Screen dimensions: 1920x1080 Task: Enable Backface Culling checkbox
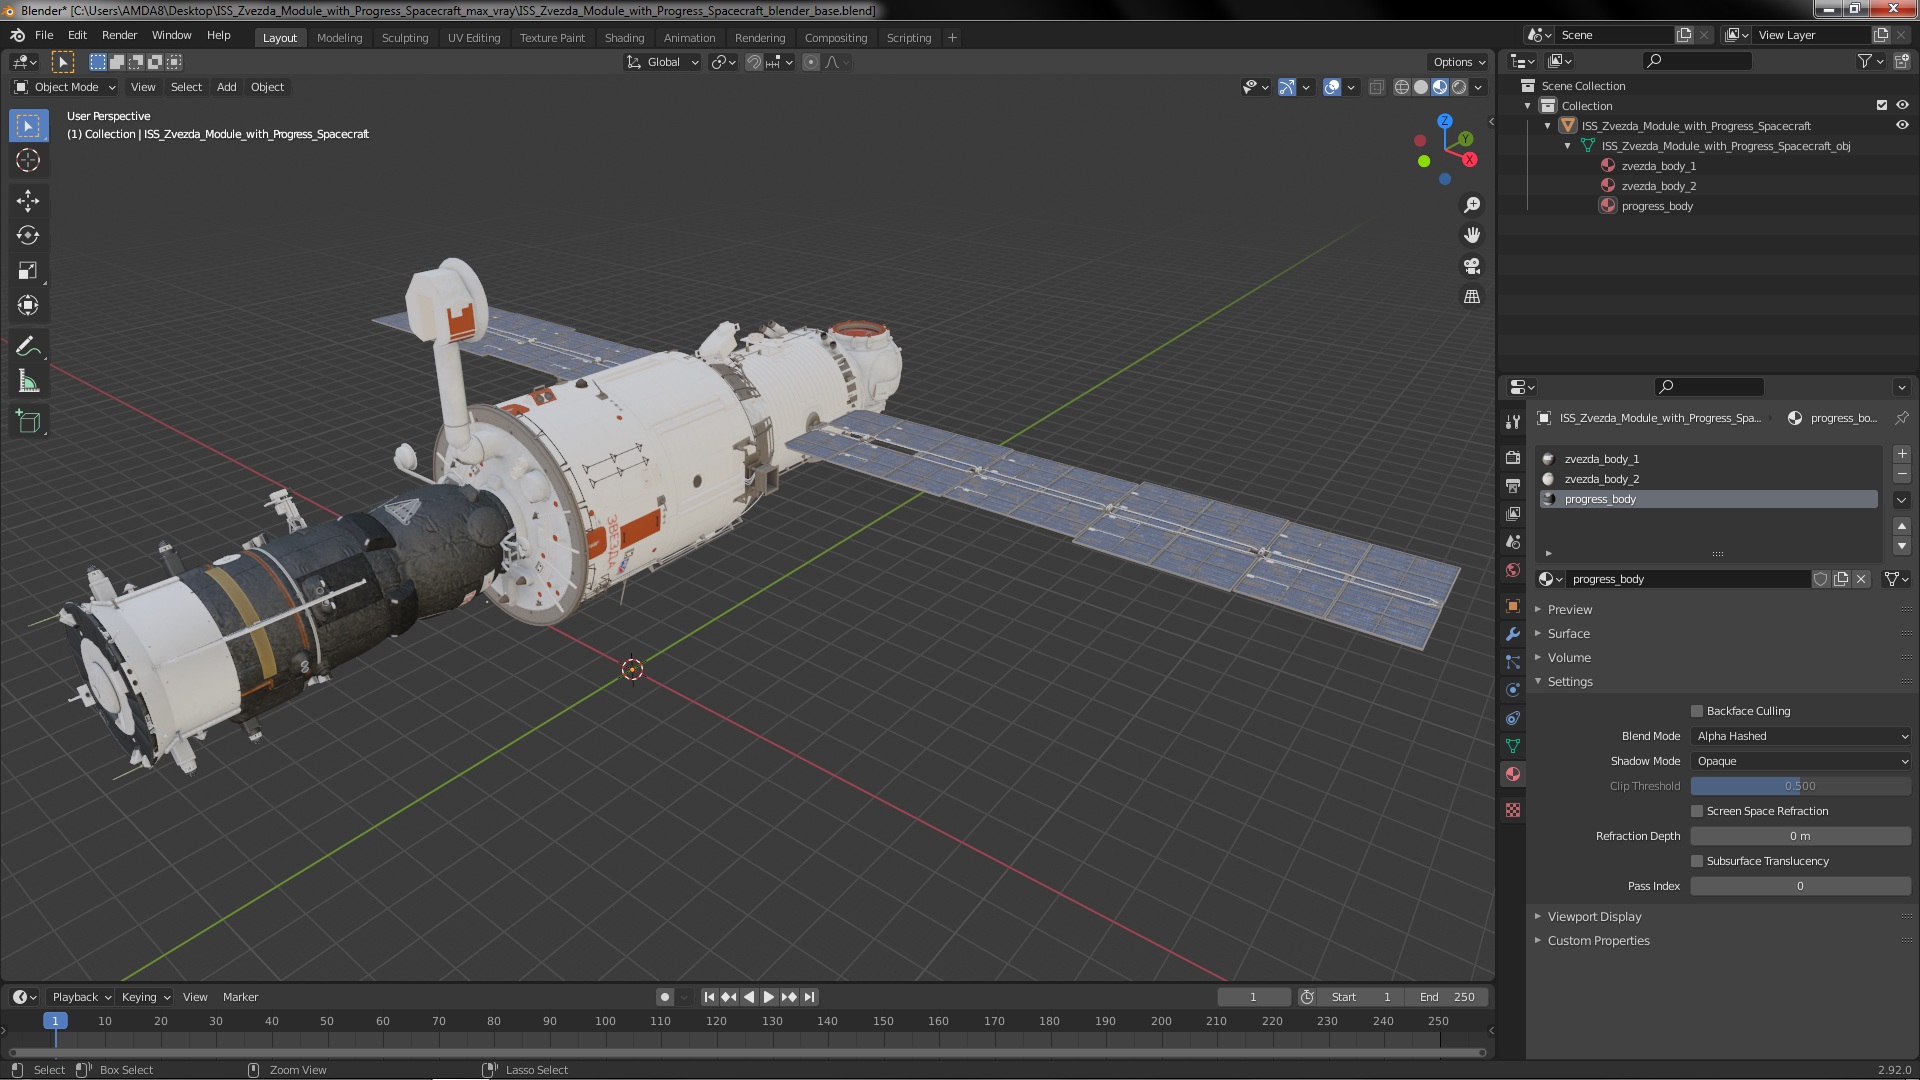click(x=1697, y=711)
